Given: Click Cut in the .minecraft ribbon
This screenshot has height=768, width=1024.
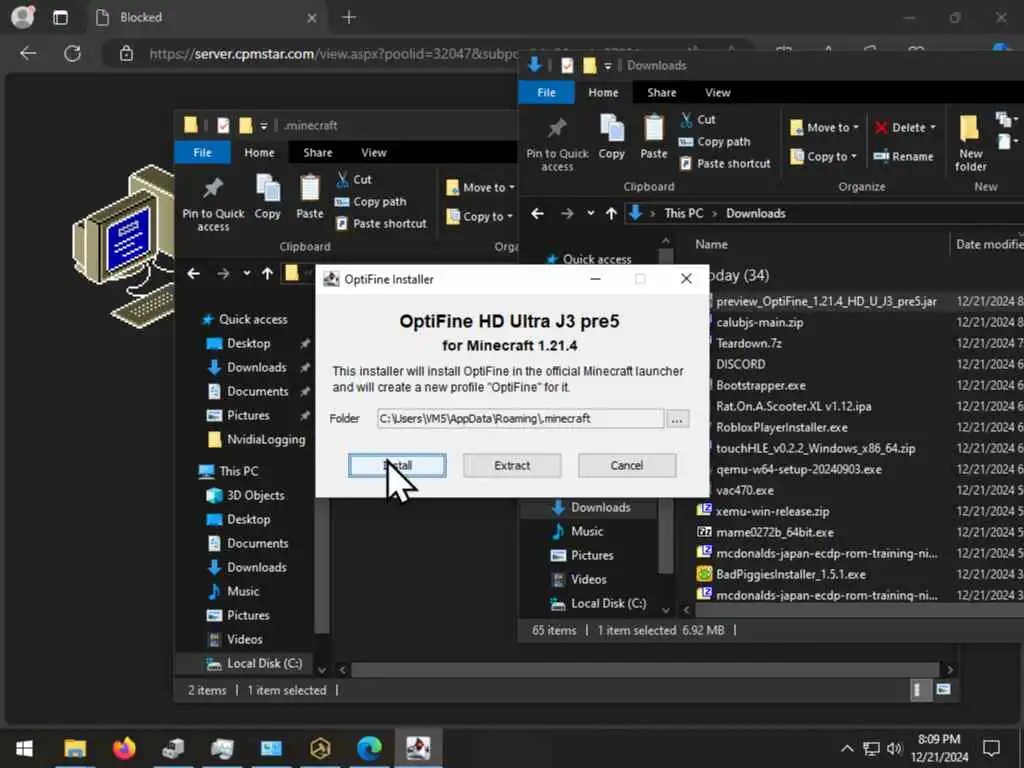Looking at the screenshot, I should click(x=353, y=180).
